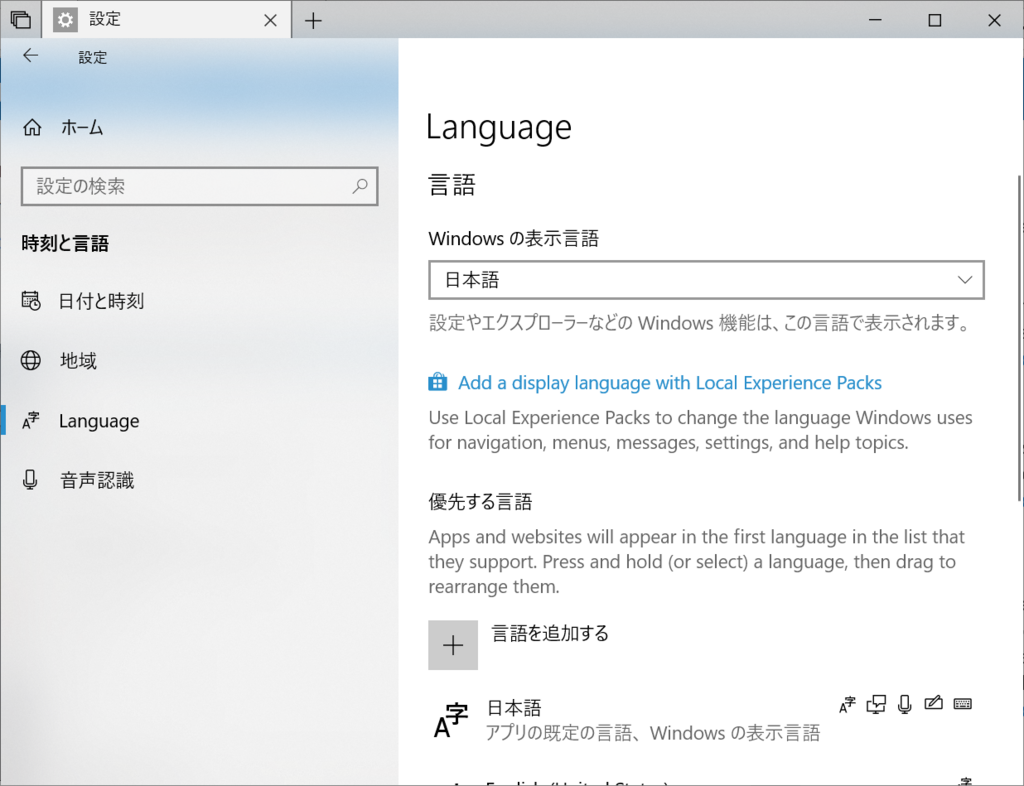1024x786 pixels.
Task: Close the 設定 tab with X
Action: [270, 21]
